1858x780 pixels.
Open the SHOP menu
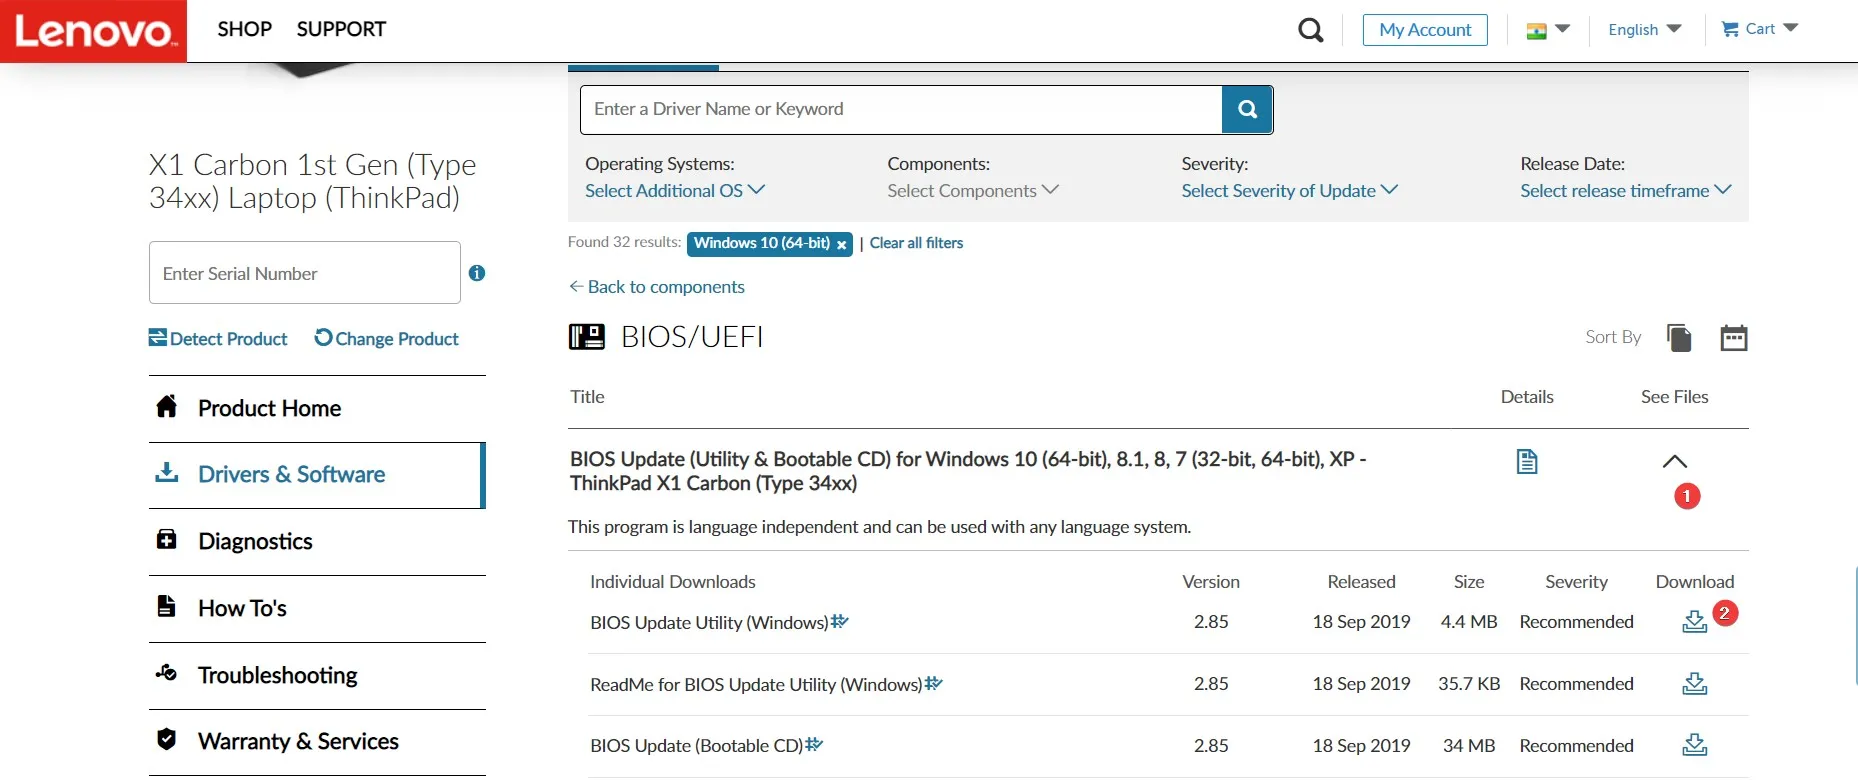point(245,29)
